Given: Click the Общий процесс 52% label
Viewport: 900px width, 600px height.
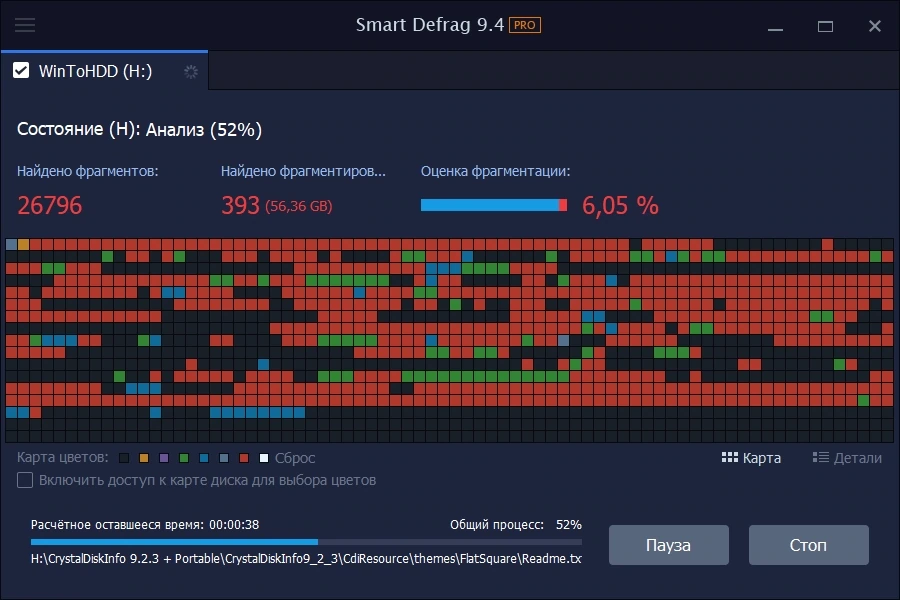Looking at the screenshot, I should [515, 525].
